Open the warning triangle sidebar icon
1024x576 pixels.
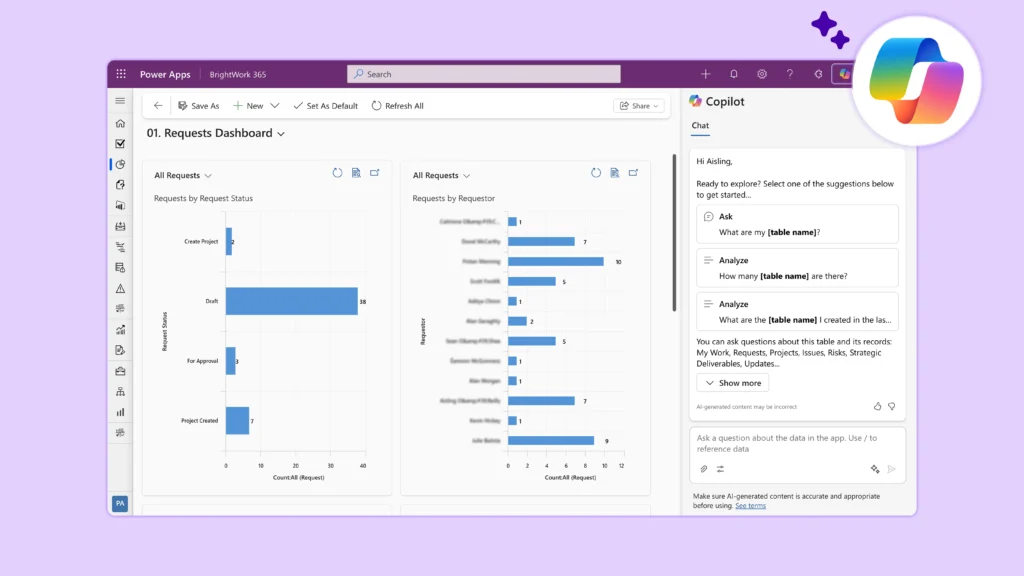point(120,288)
